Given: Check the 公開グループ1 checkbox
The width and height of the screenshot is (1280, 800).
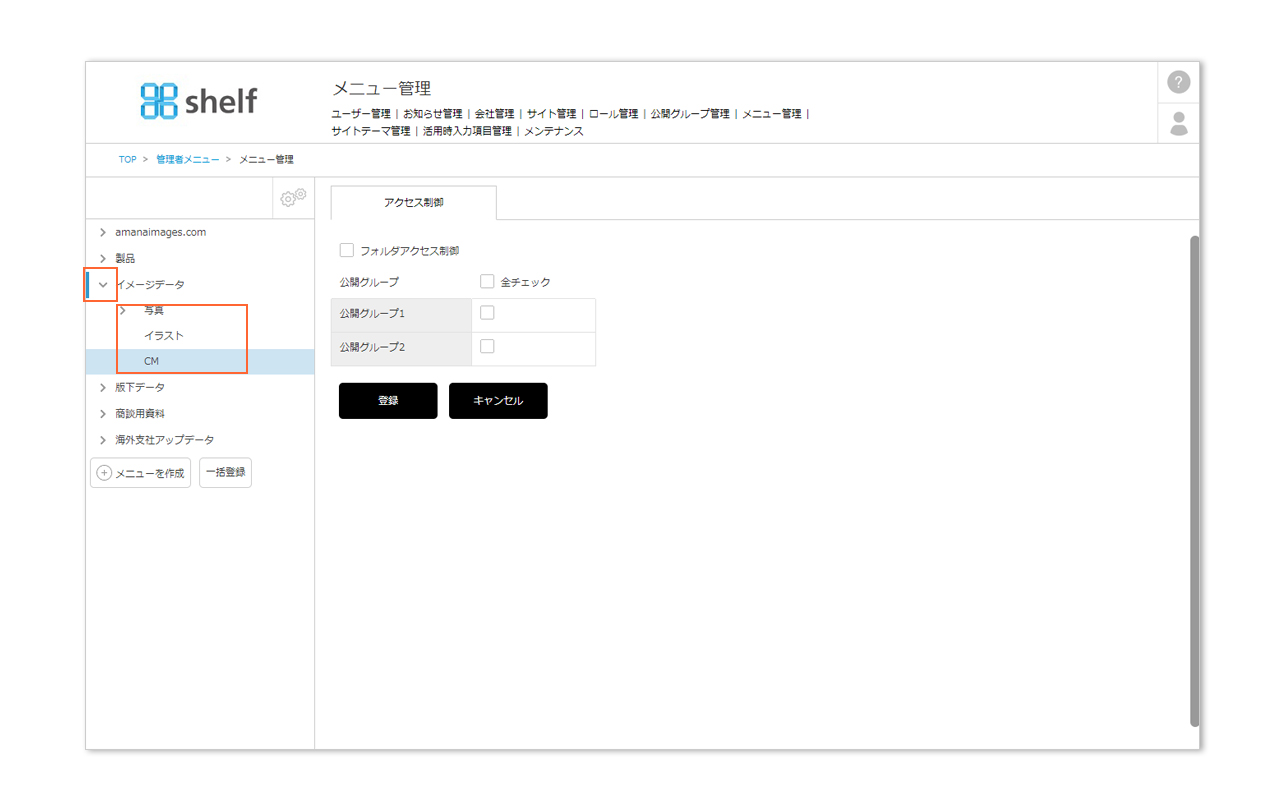Looking at the screenshot, I should tap(487, 313).
